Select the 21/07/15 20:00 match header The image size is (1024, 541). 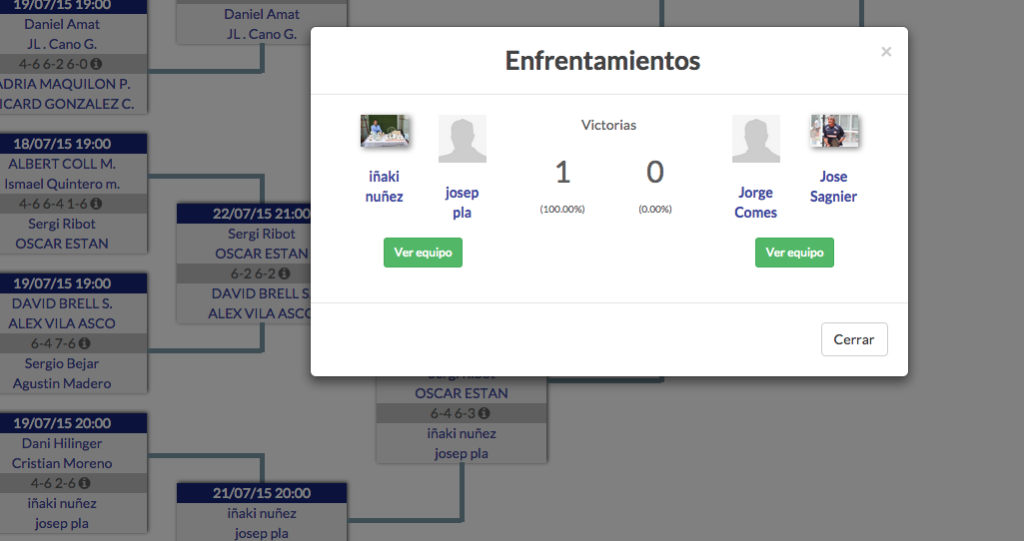261,493
